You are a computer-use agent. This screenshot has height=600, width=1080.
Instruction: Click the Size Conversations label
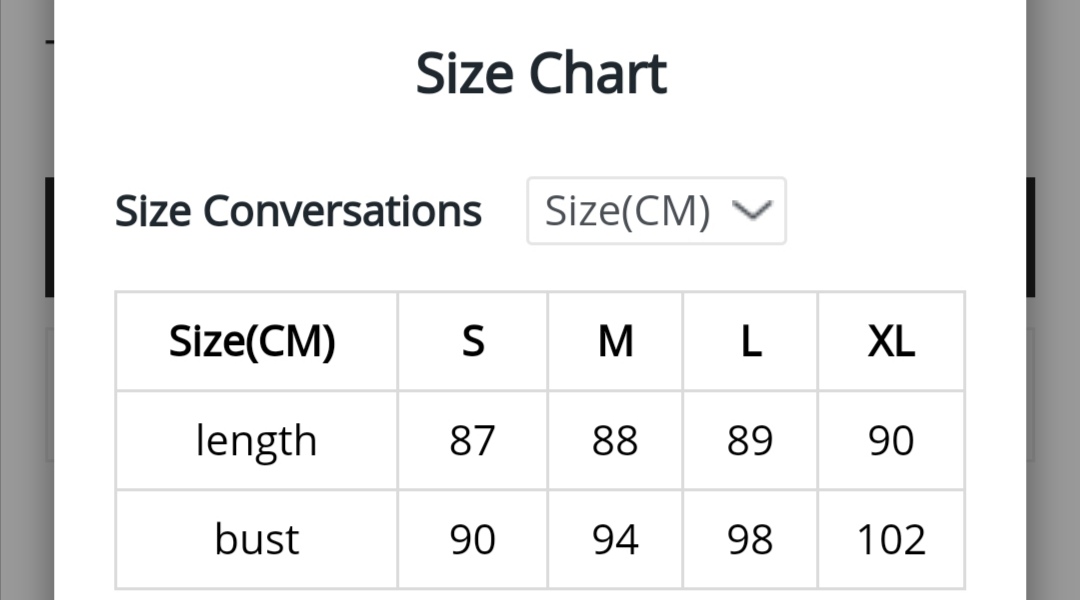pos(298,211)
